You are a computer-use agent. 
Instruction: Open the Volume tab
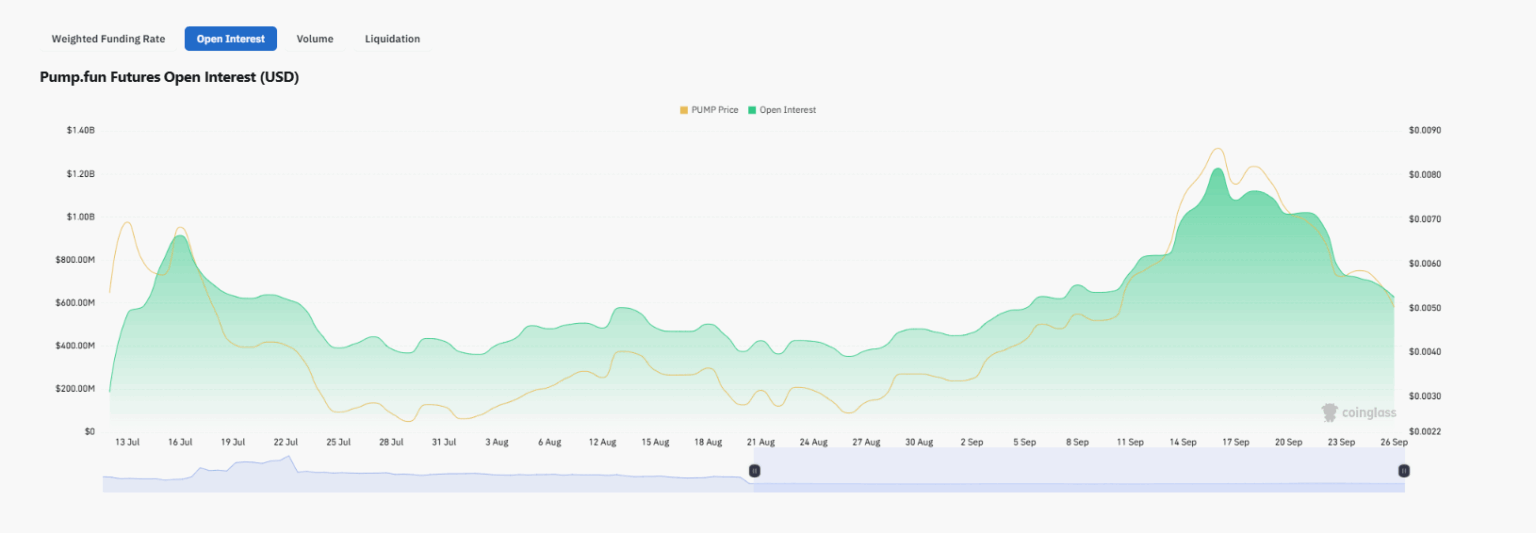(x=315, y=39)
